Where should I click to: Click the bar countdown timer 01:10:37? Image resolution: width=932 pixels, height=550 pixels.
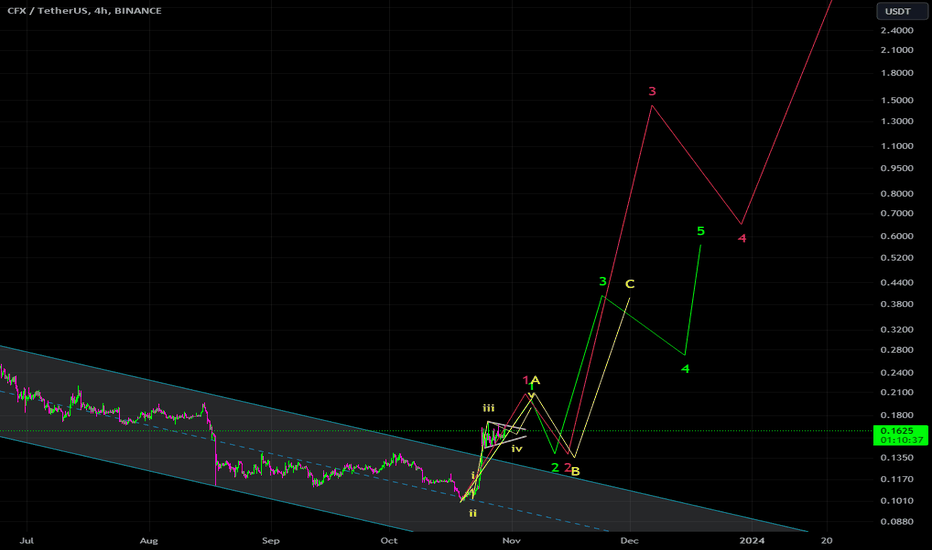point(902,441)
